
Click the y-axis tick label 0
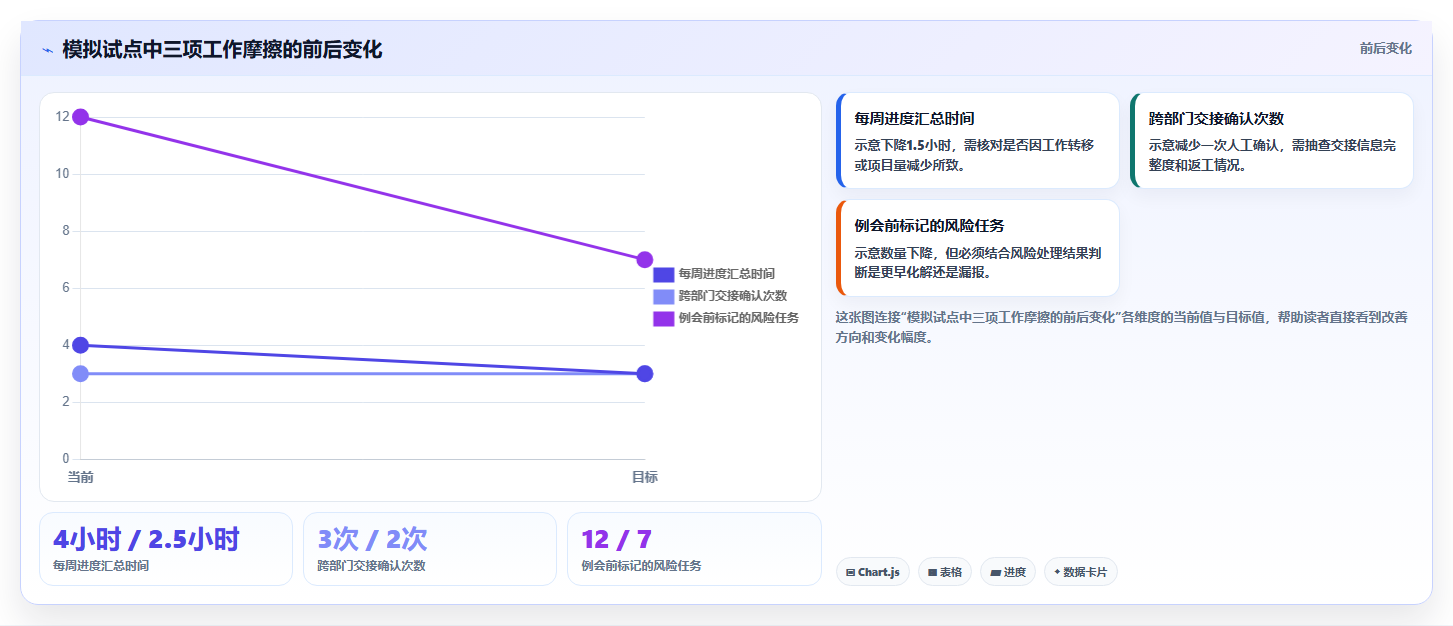(66, 459)
